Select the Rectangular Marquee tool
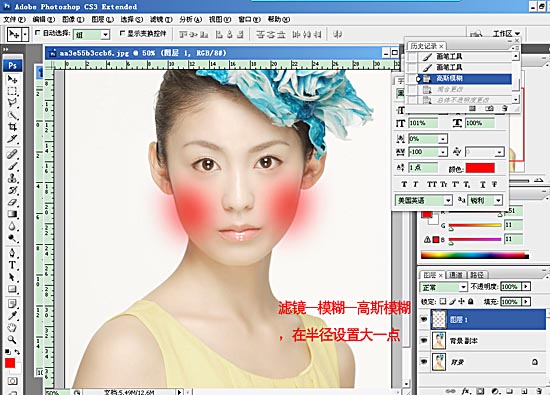This screenshot has height=395, width=550. tap(12, 91)
